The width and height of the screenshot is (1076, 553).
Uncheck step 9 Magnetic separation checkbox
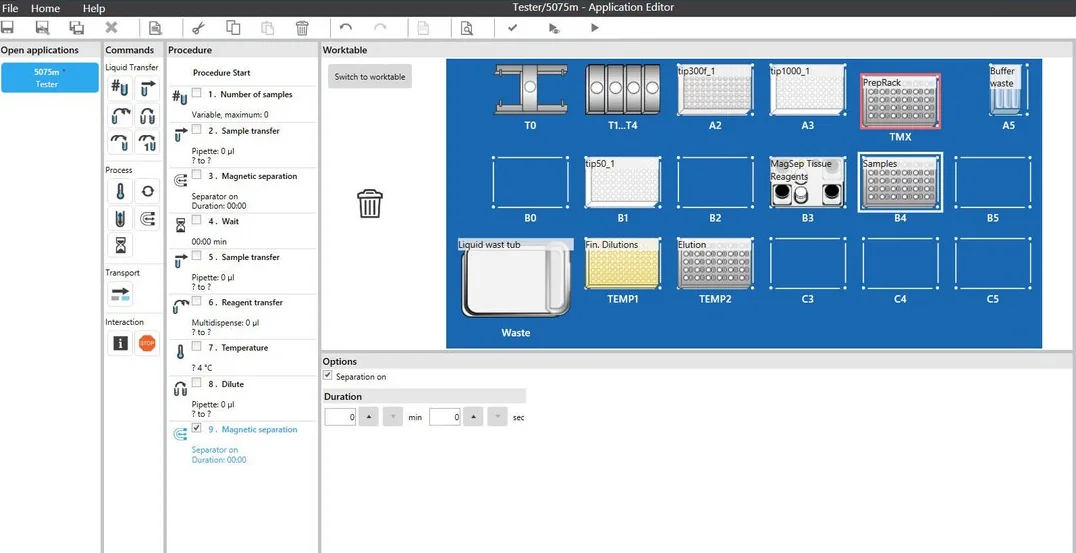point(197,428)
